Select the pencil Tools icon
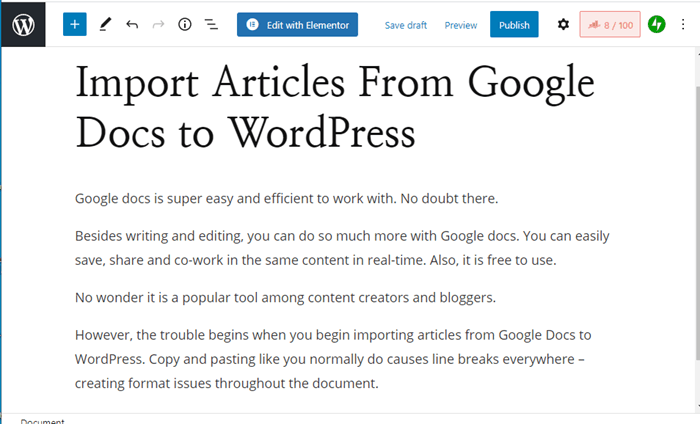700x424 pixels. 105,24
